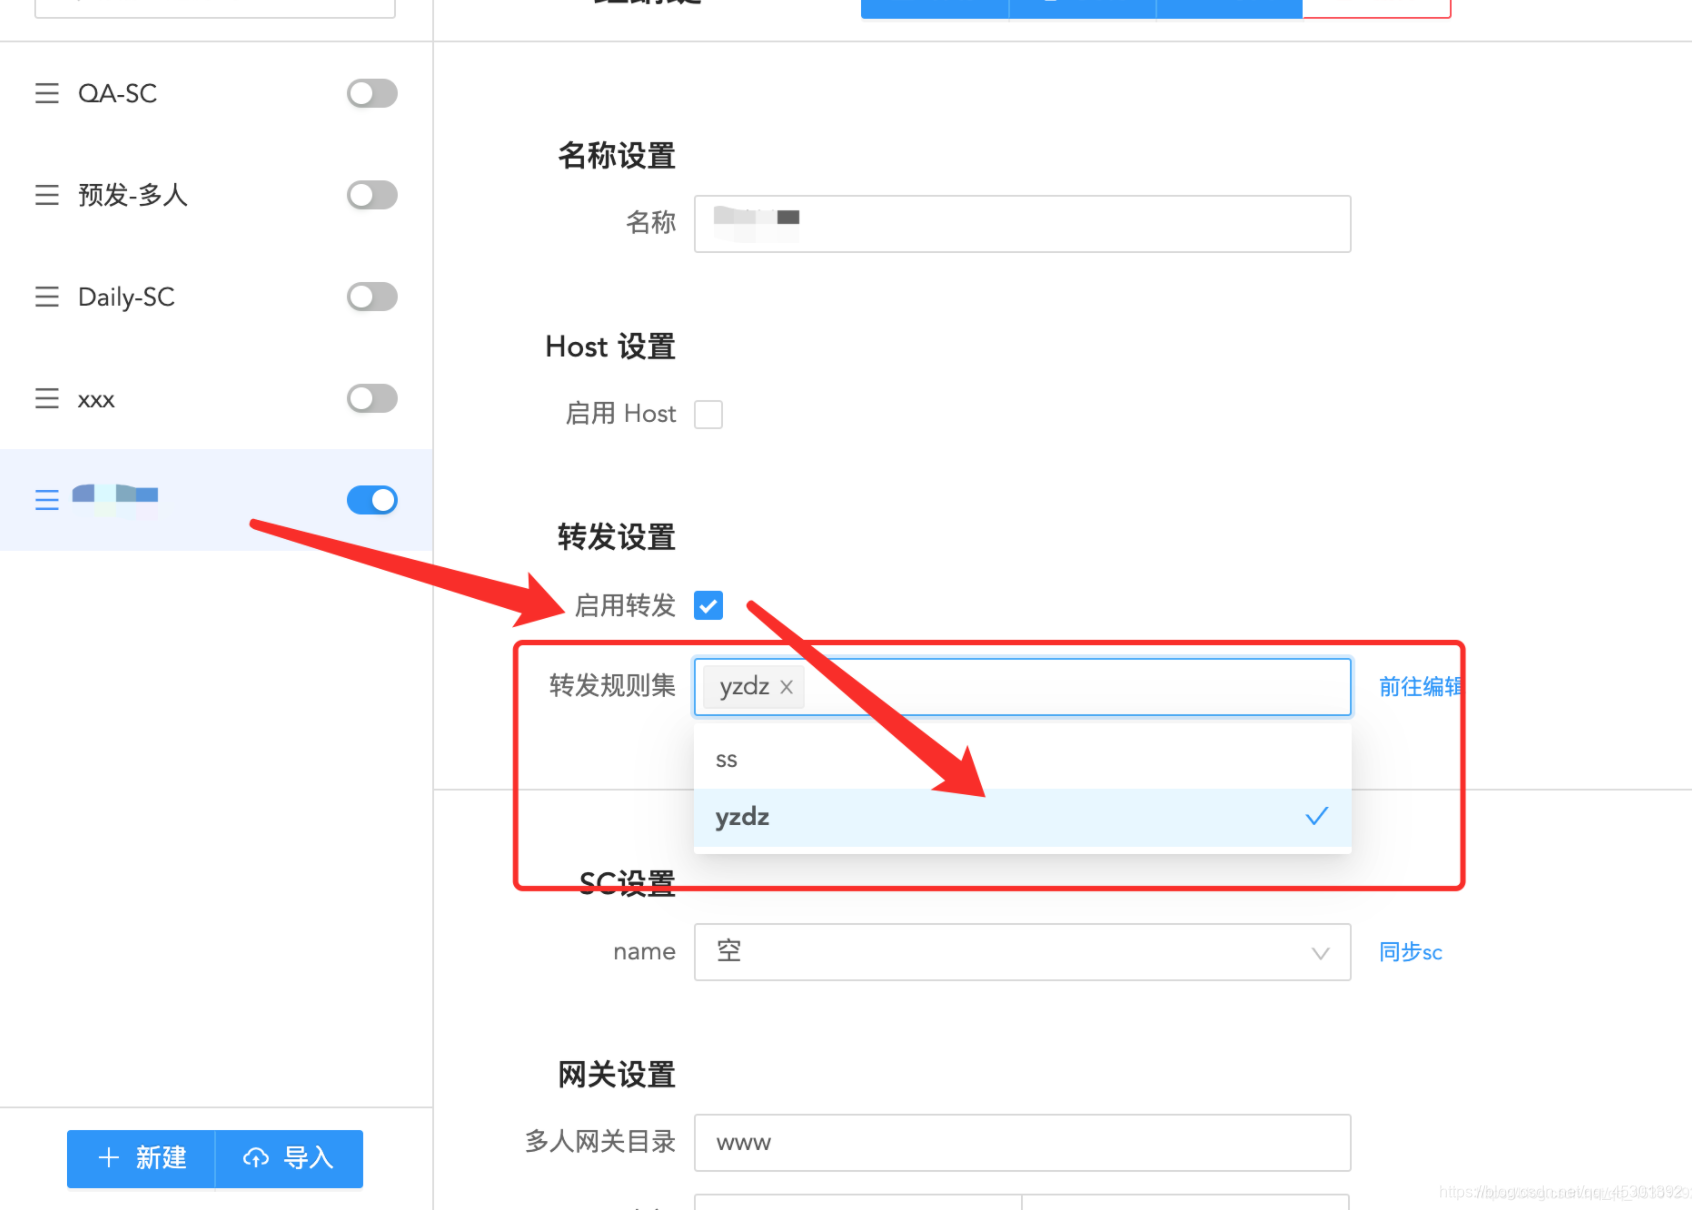Click the 同步sc link

[x=1410, y=952]
